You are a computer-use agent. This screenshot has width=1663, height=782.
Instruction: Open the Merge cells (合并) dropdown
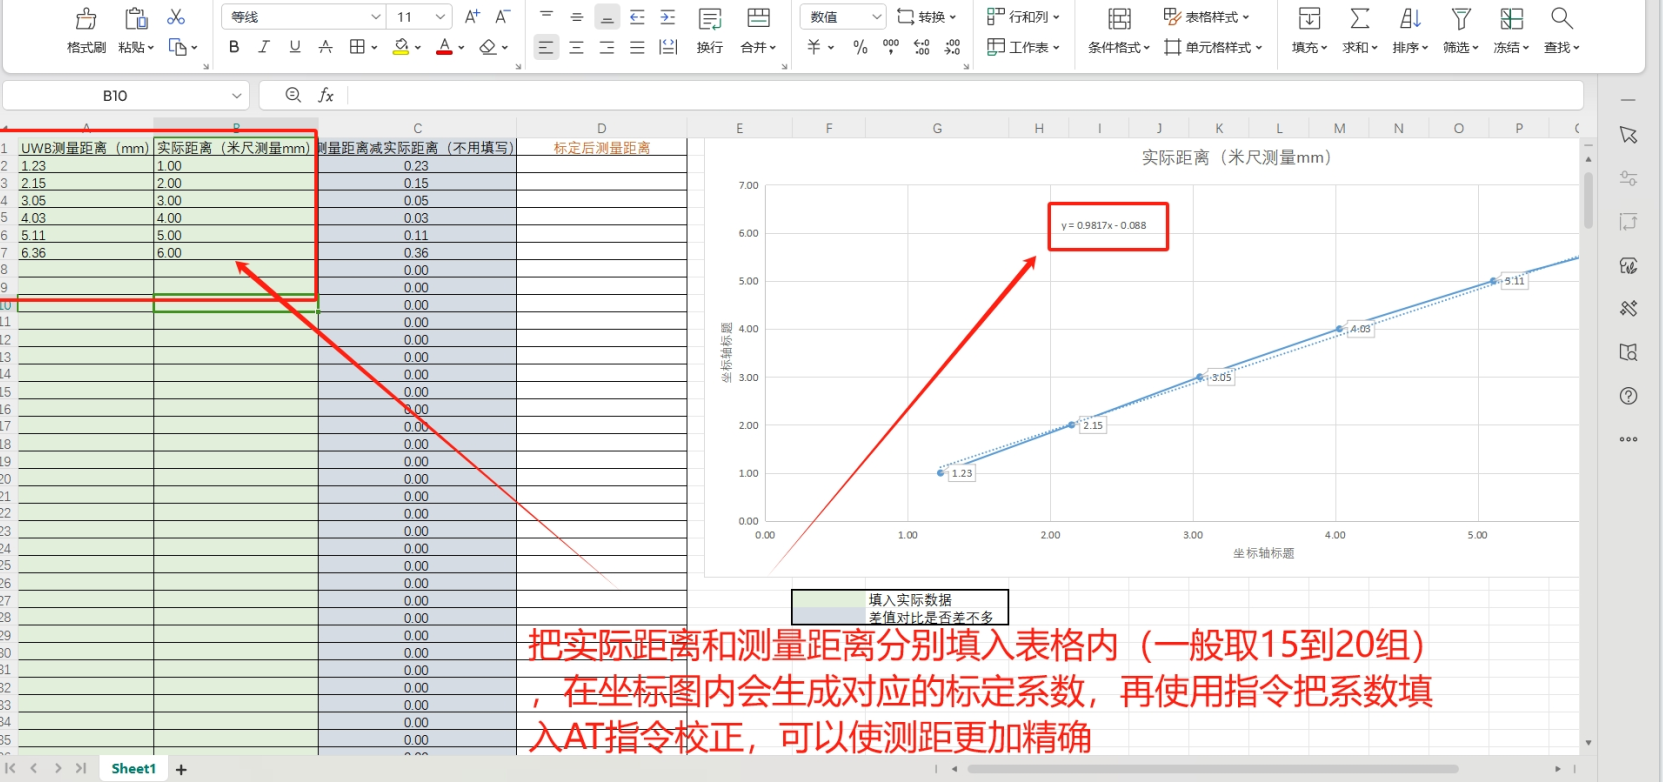(758, 31)
